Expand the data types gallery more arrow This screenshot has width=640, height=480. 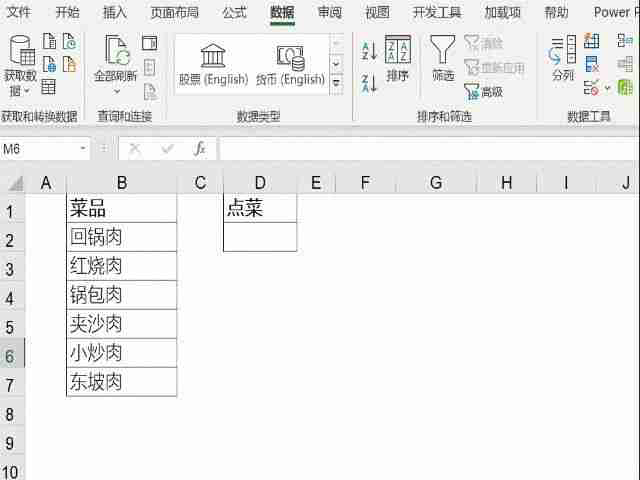tap(336, 83)
